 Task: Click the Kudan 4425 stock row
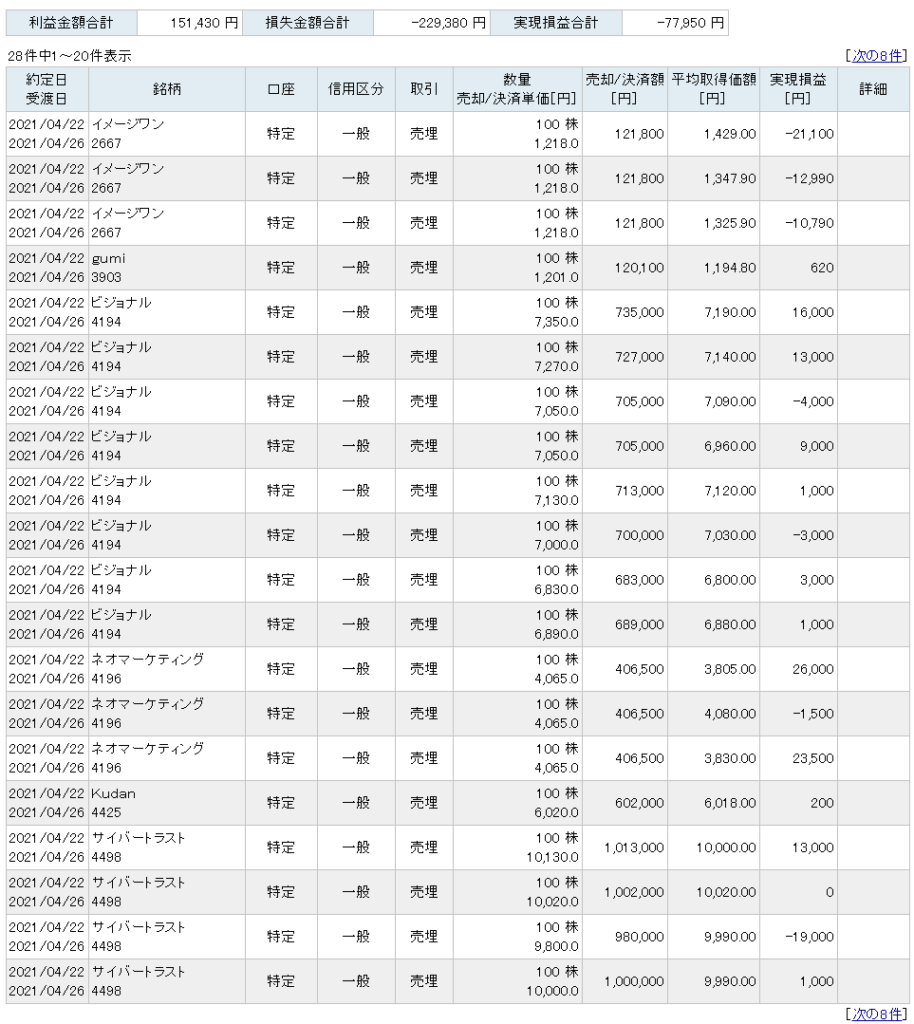[456, 803]
